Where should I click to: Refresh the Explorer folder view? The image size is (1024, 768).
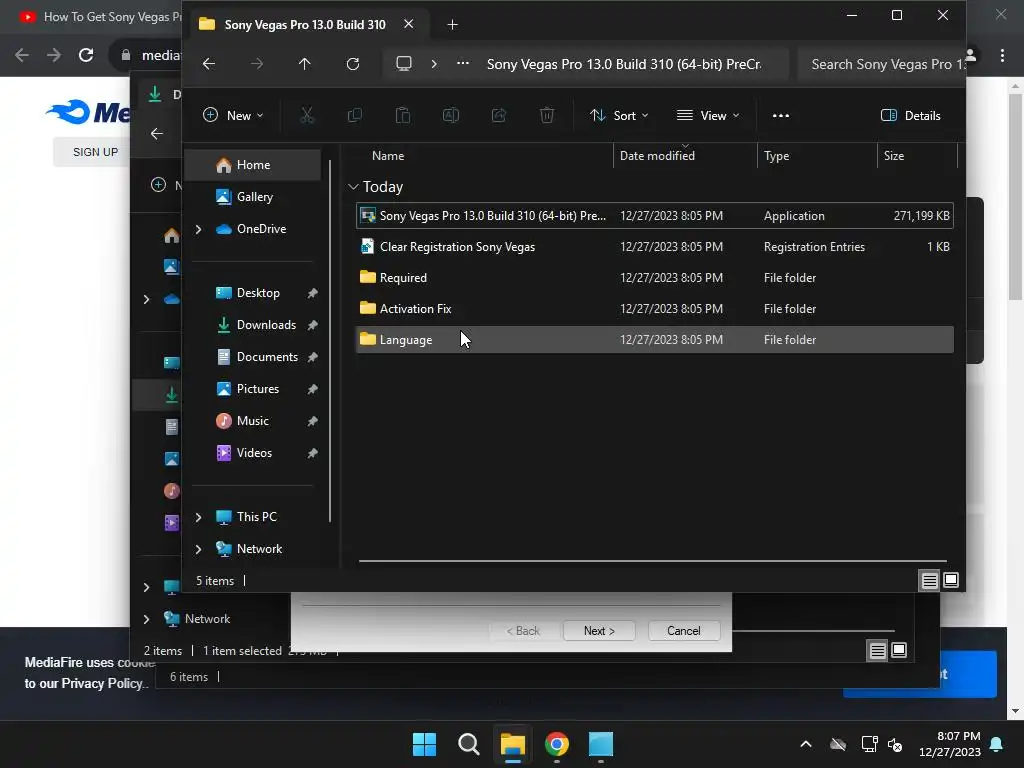353,63
